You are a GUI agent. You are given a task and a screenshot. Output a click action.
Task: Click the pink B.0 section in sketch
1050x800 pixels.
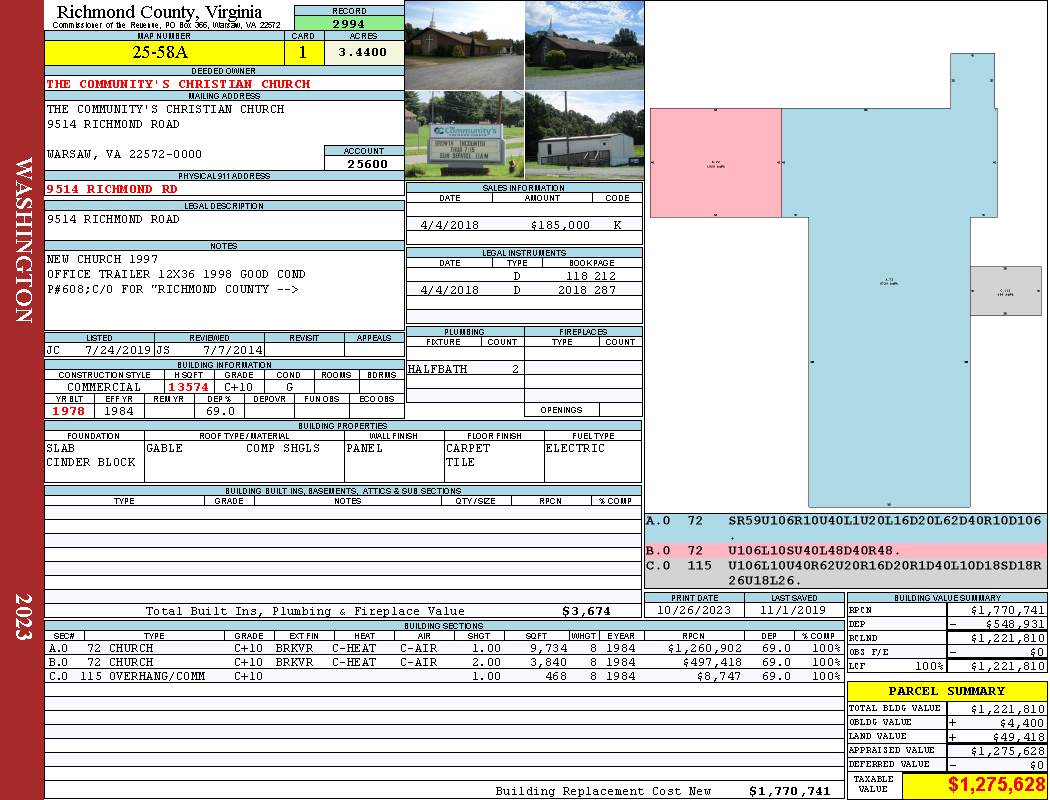point(715,162)
